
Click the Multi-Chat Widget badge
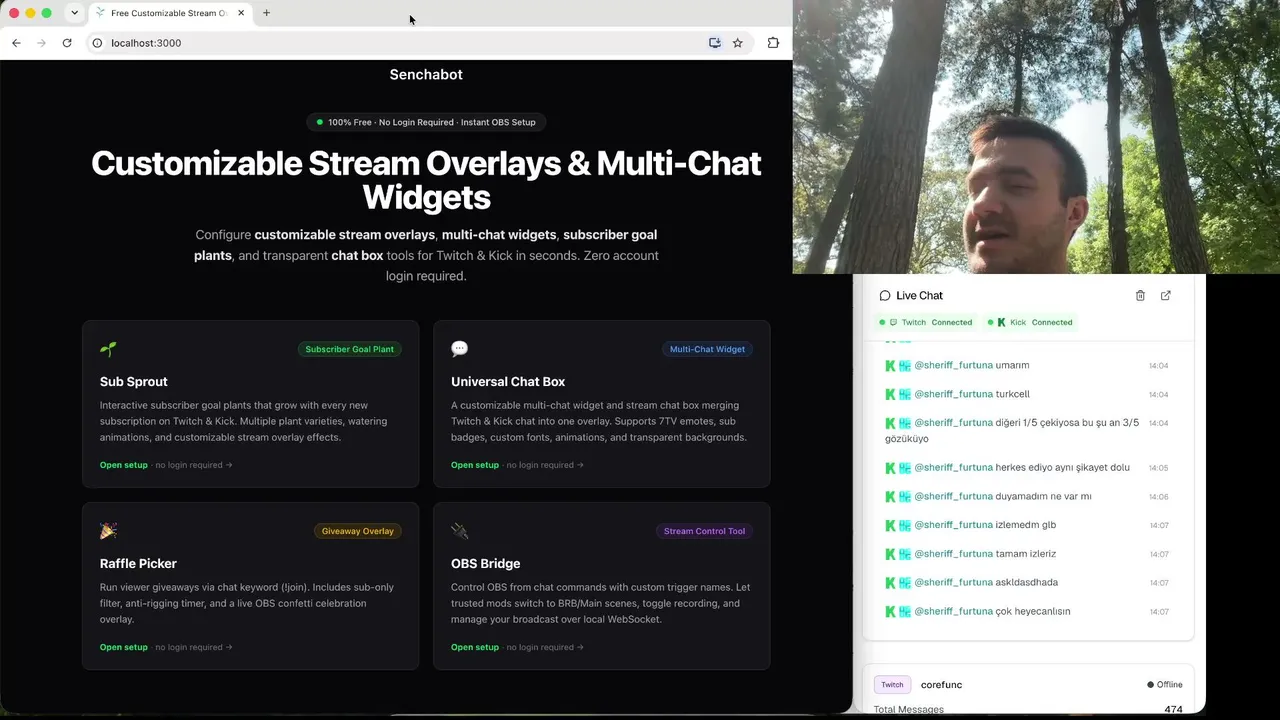(x=707, y=349)
